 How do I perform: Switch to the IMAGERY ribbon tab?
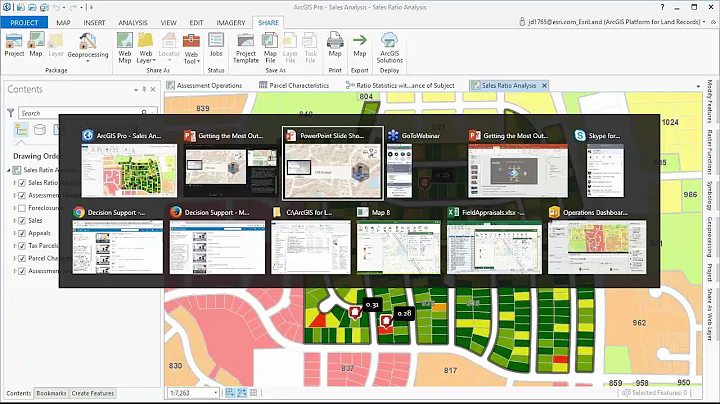(231, 22)
